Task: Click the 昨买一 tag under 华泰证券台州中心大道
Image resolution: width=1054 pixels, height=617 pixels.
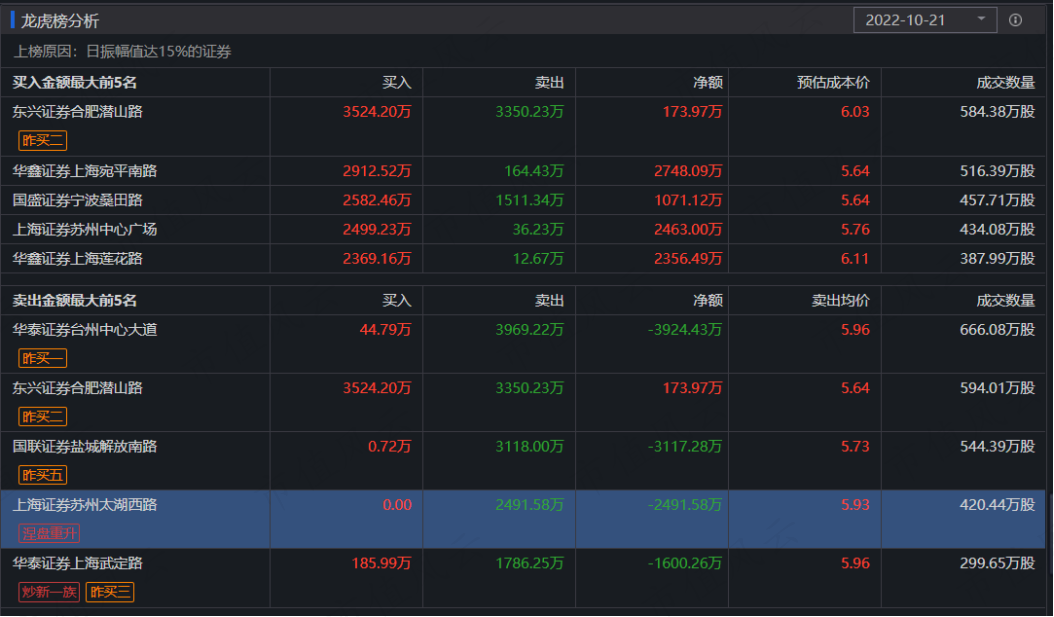Action: [42, 358]
